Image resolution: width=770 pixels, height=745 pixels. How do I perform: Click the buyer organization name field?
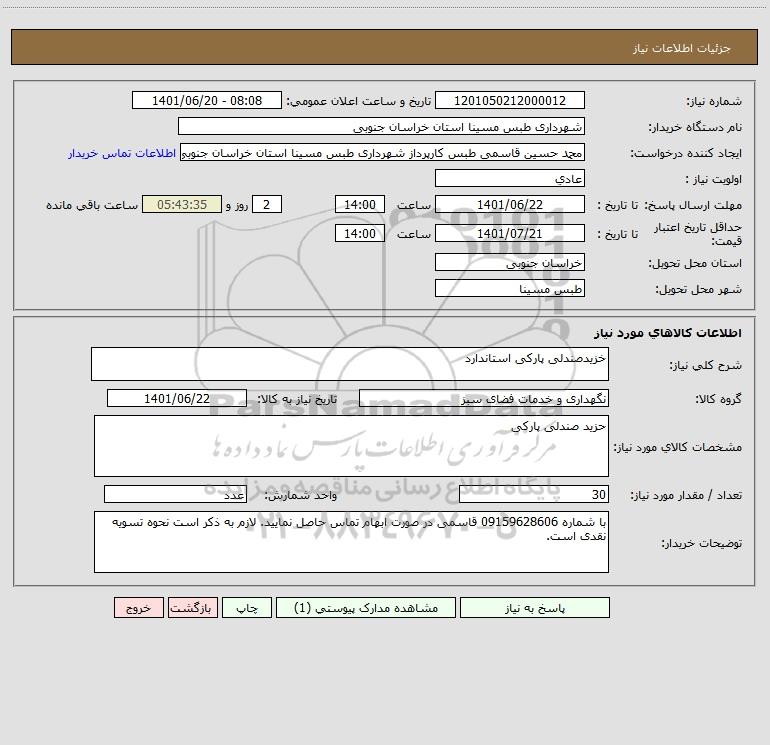(x=381, y=126)
